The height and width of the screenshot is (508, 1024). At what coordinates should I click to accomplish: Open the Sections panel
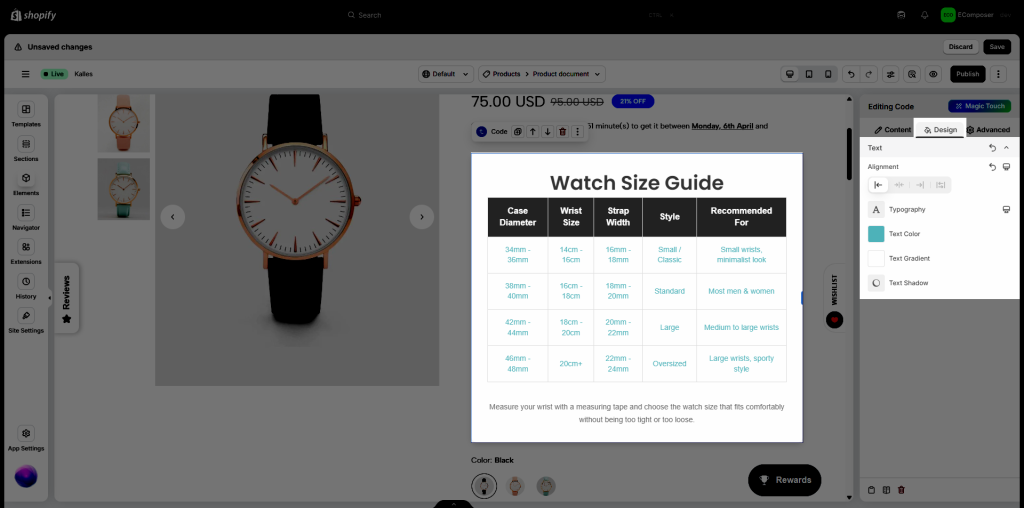point(26,149)
